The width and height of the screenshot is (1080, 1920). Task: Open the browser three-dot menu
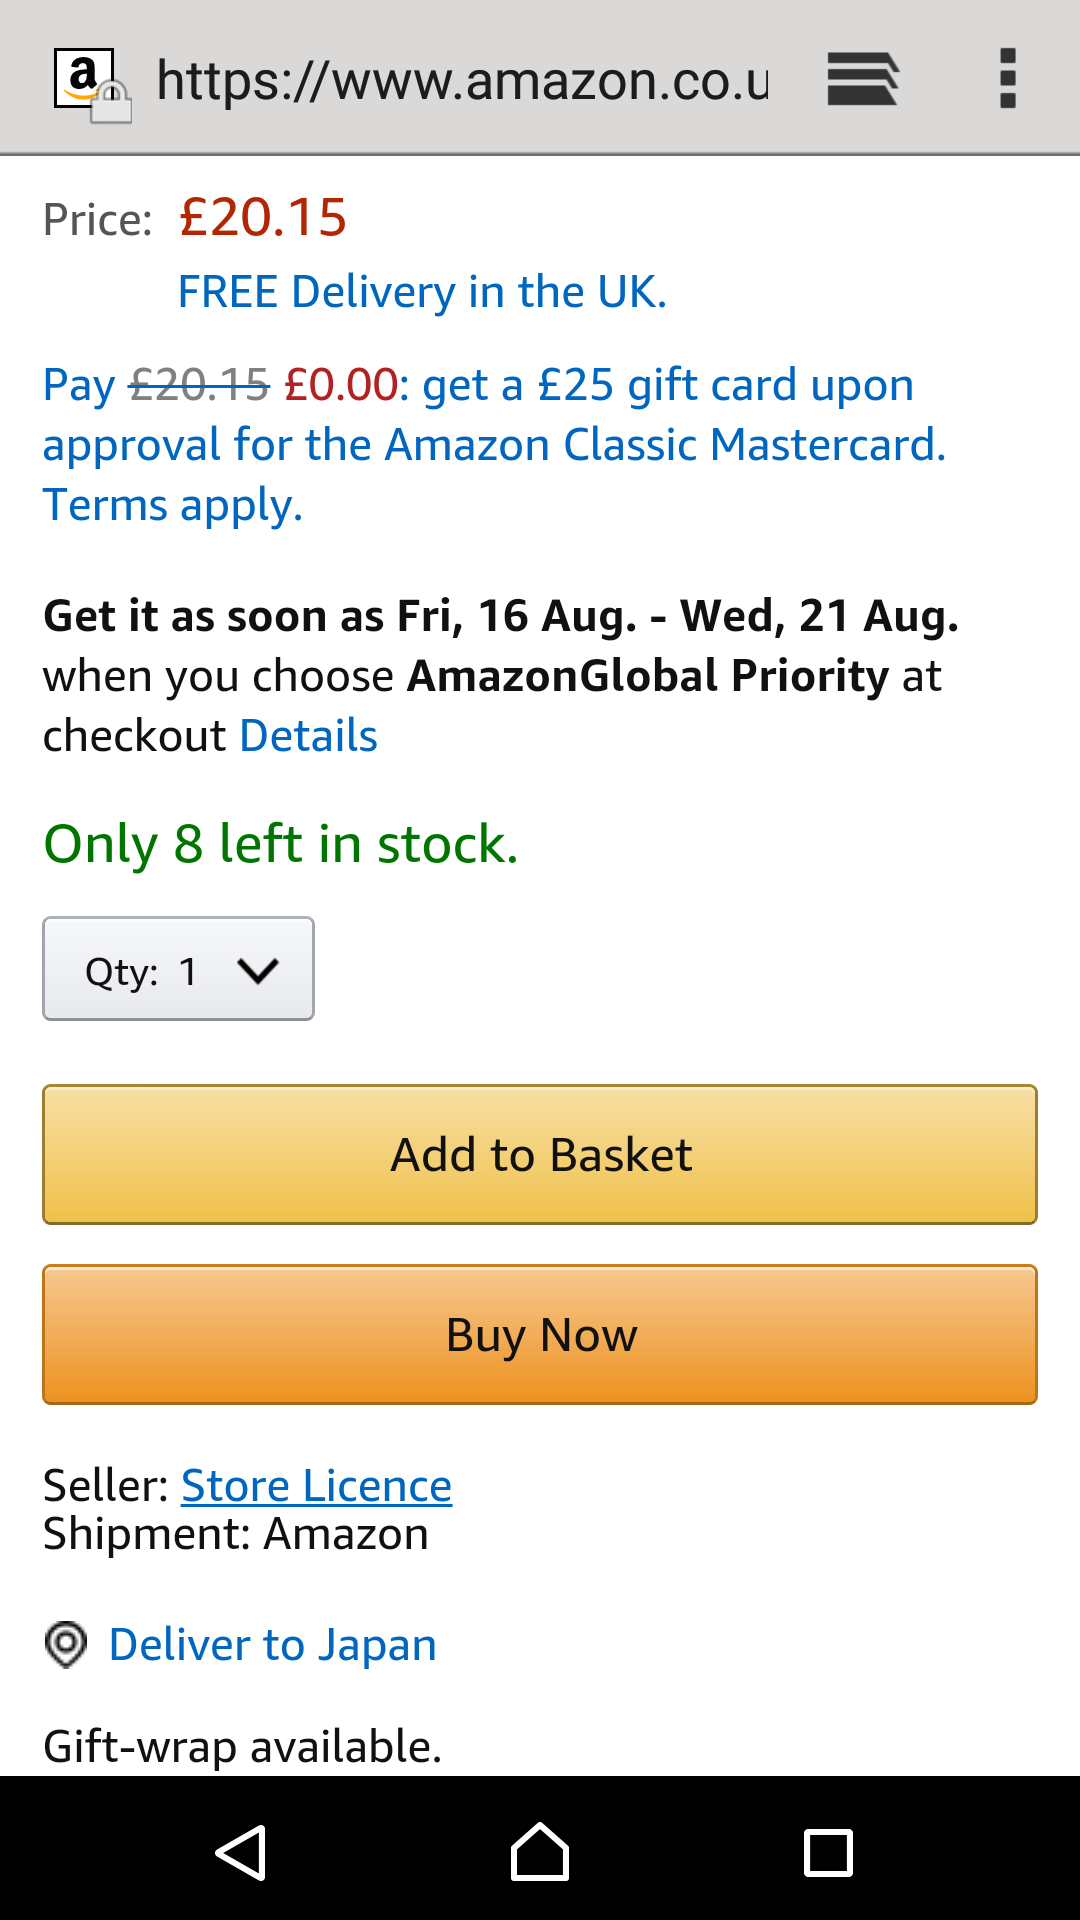(x=1007, y=79)
